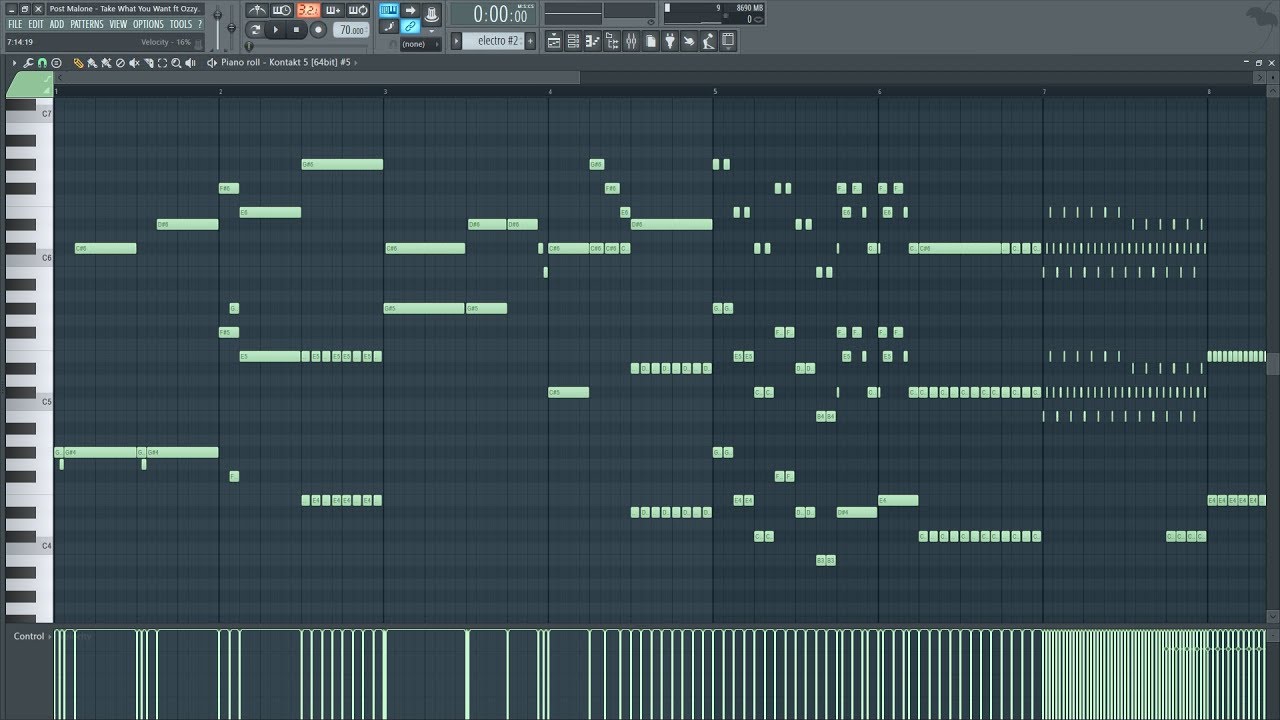Toggle the 3-2-1 recording countdown
Viewport: 1280px width, 720px height.
[308, 10]
